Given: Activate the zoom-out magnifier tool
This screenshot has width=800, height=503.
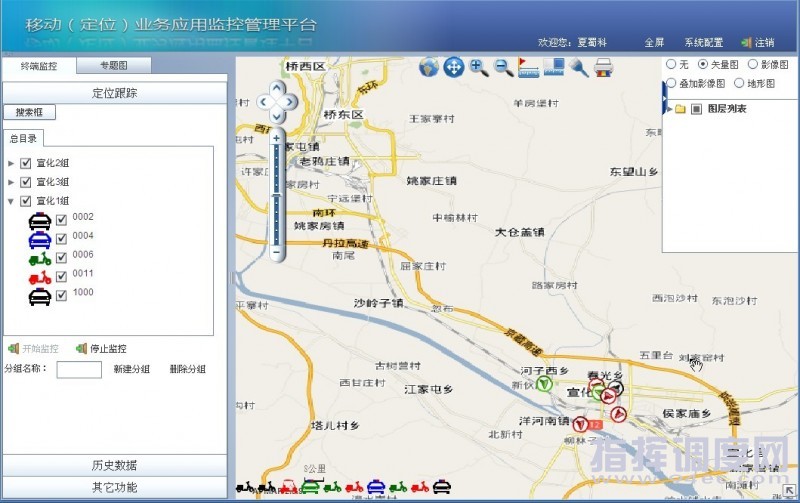Looking at the screenshot, I should pos(503,67).
